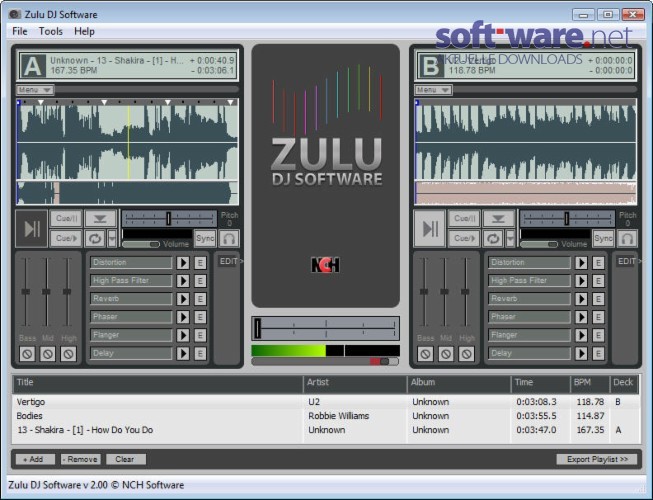Kill the High band on Deck A

pyautogui.click(x=68, y=354)
